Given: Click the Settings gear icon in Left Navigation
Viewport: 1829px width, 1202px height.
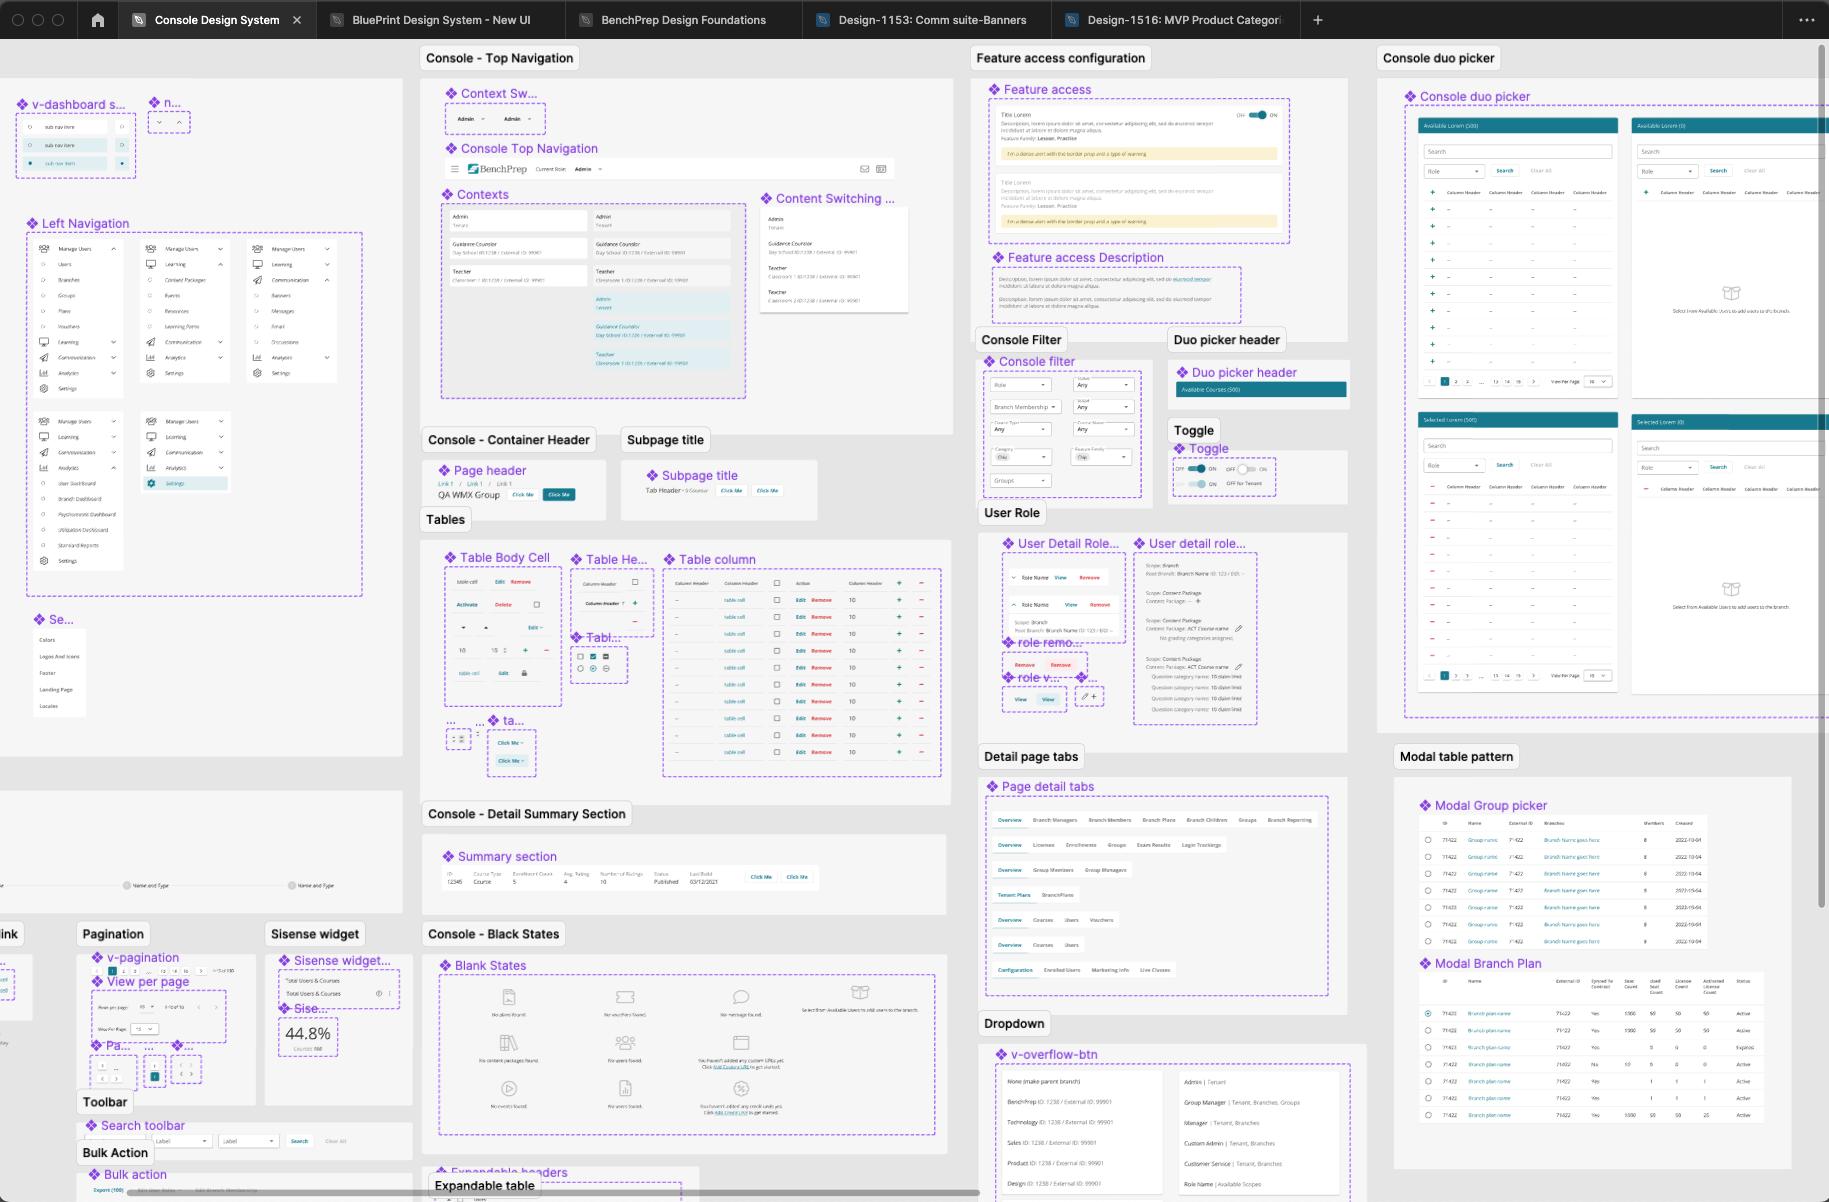Looking at the screenshot, I should pos(44,389).
